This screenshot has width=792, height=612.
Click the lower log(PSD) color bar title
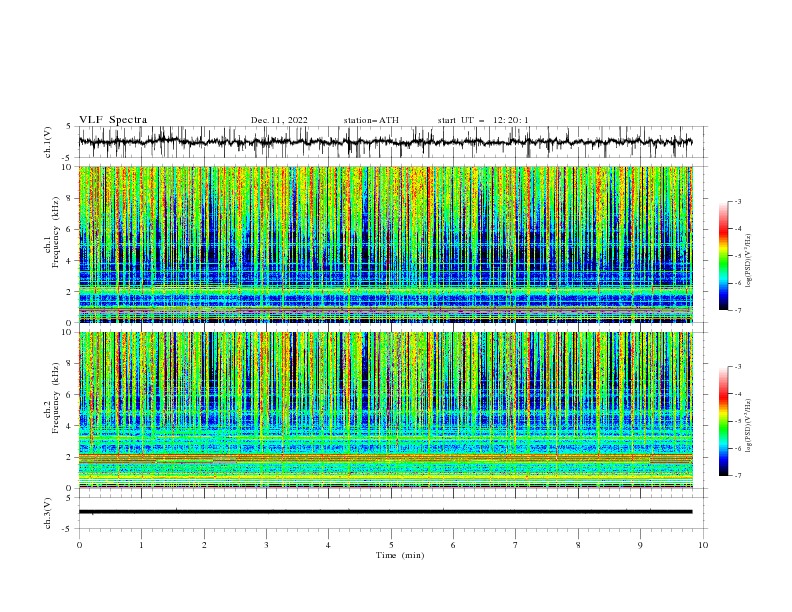pos(749,425)
